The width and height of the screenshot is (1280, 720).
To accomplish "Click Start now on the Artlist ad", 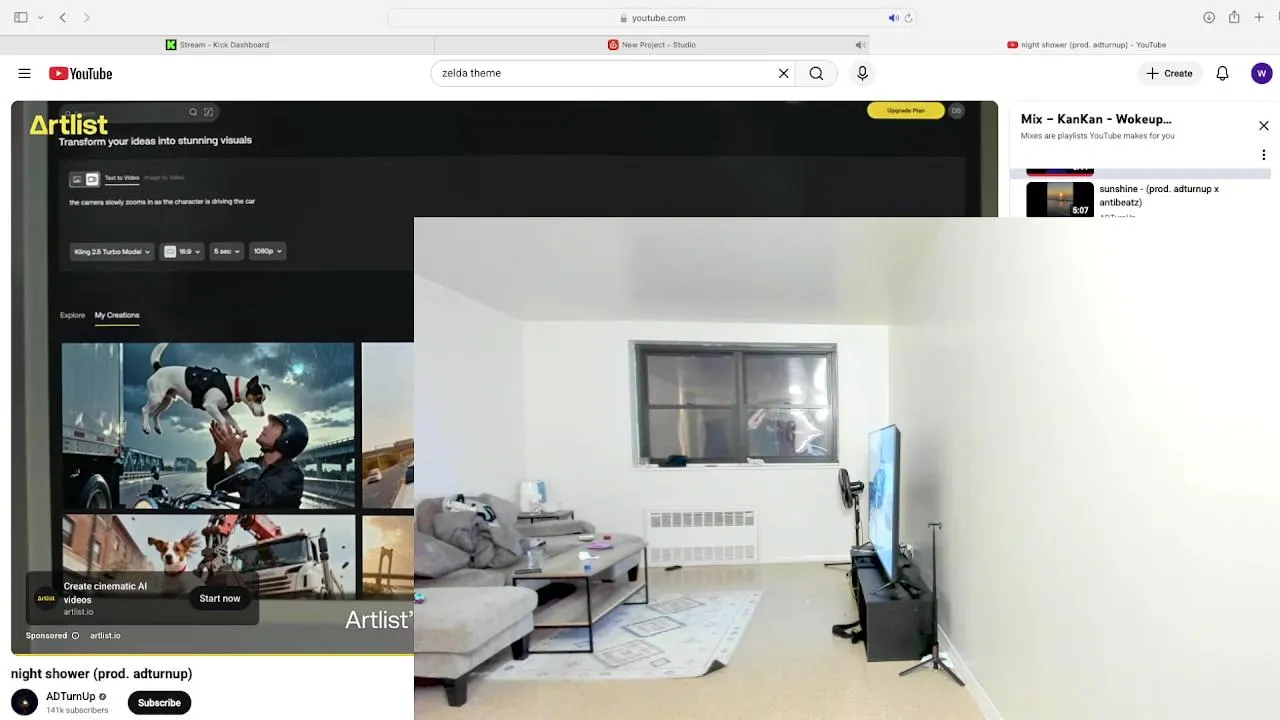I will point(220,598).
